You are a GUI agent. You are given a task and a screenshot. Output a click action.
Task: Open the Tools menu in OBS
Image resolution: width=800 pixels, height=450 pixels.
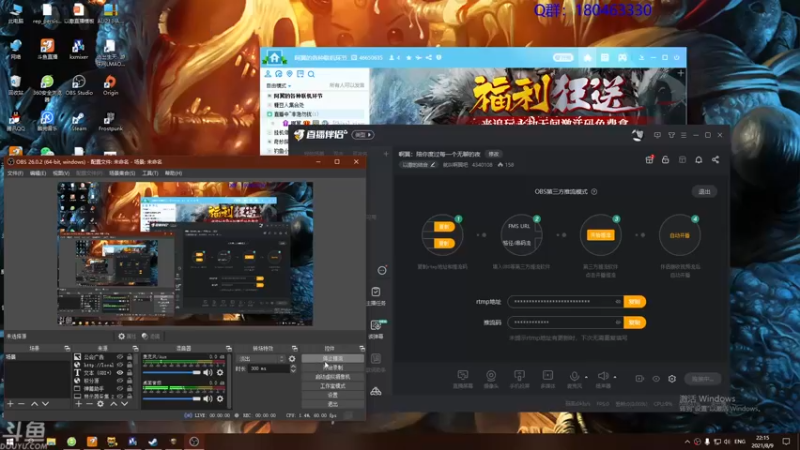click(150, 173)
